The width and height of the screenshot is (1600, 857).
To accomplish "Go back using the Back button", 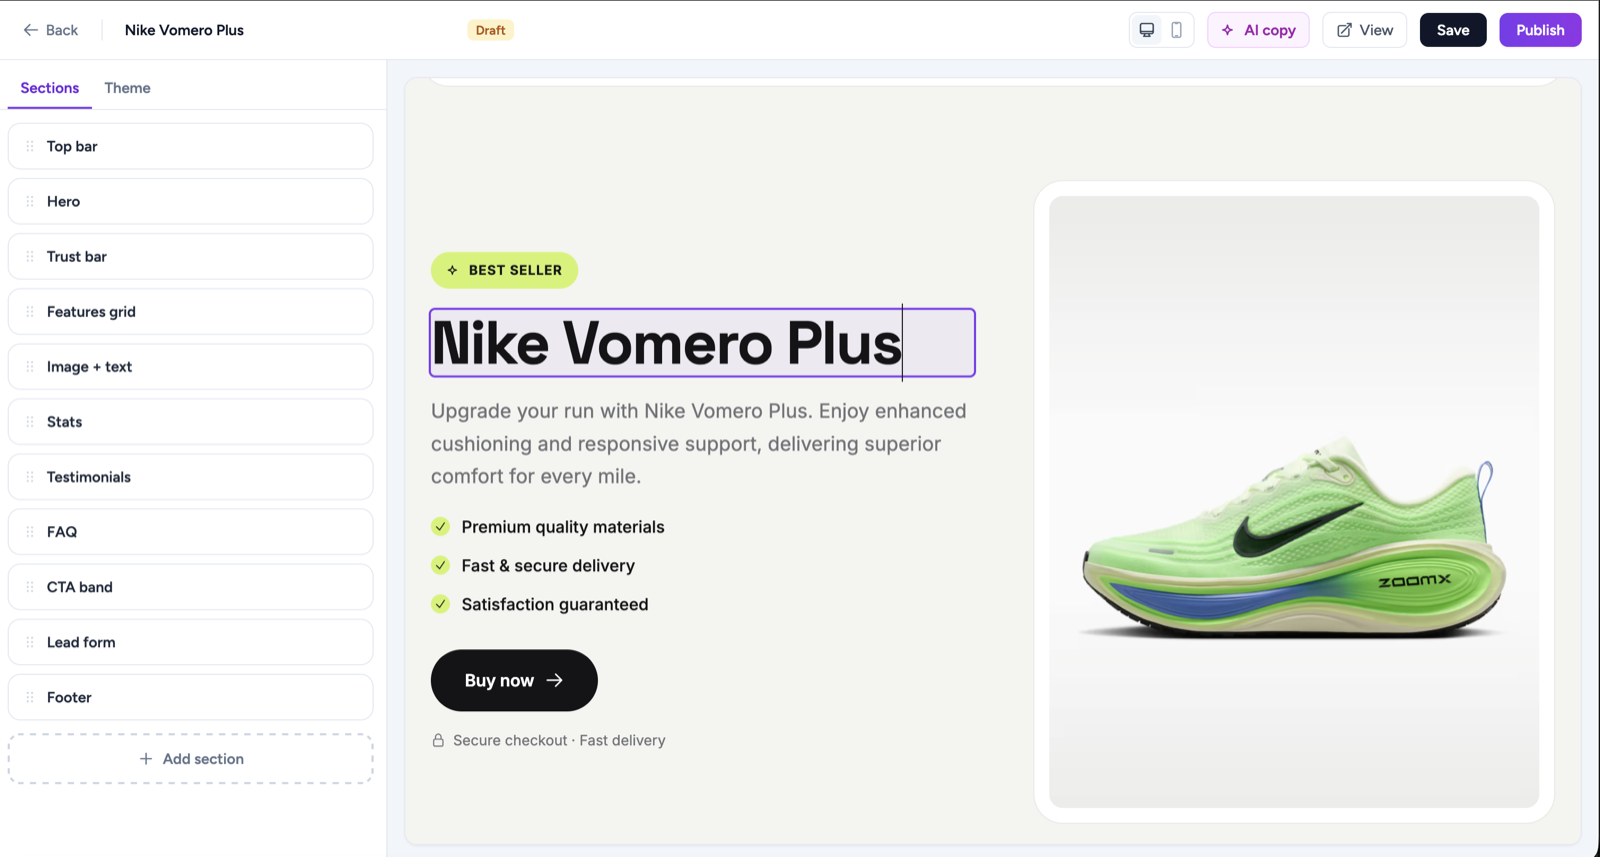I will [x=50, y=30].
